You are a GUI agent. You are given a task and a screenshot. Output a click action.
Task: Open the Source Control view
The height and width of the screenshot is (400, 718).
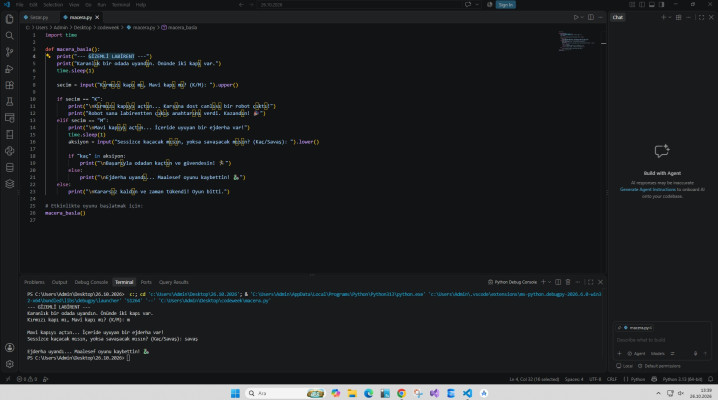(x=10, y=52)
